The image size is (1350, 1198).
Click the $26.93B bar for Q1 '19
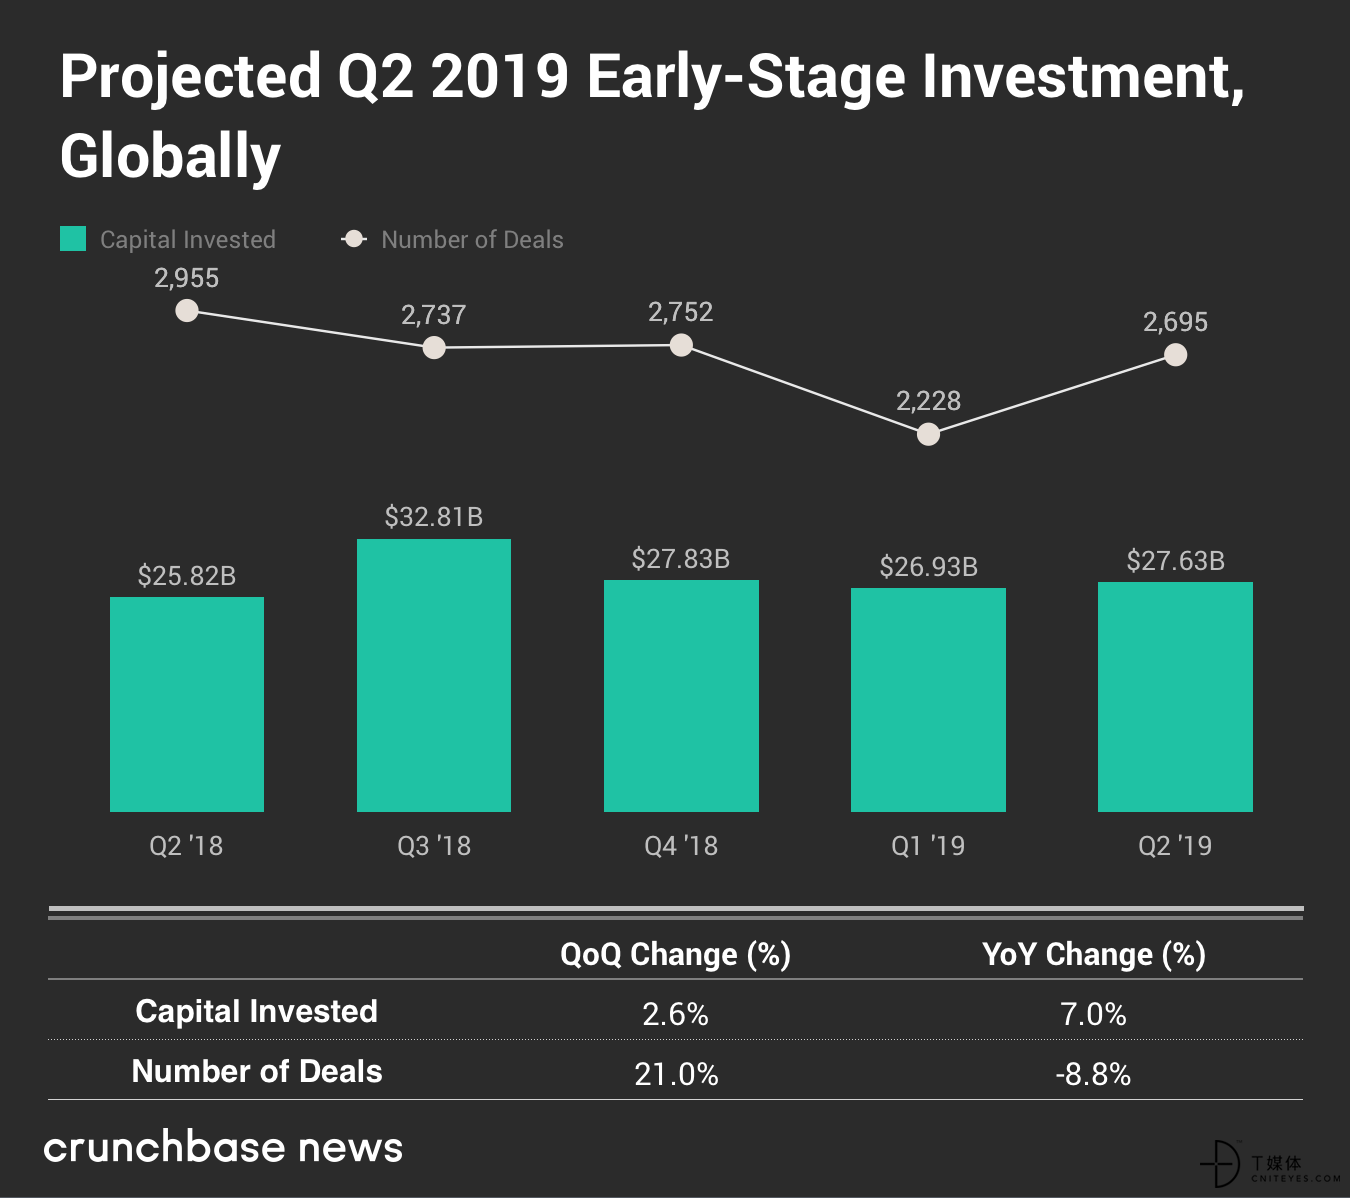click(x=928, y=700)
